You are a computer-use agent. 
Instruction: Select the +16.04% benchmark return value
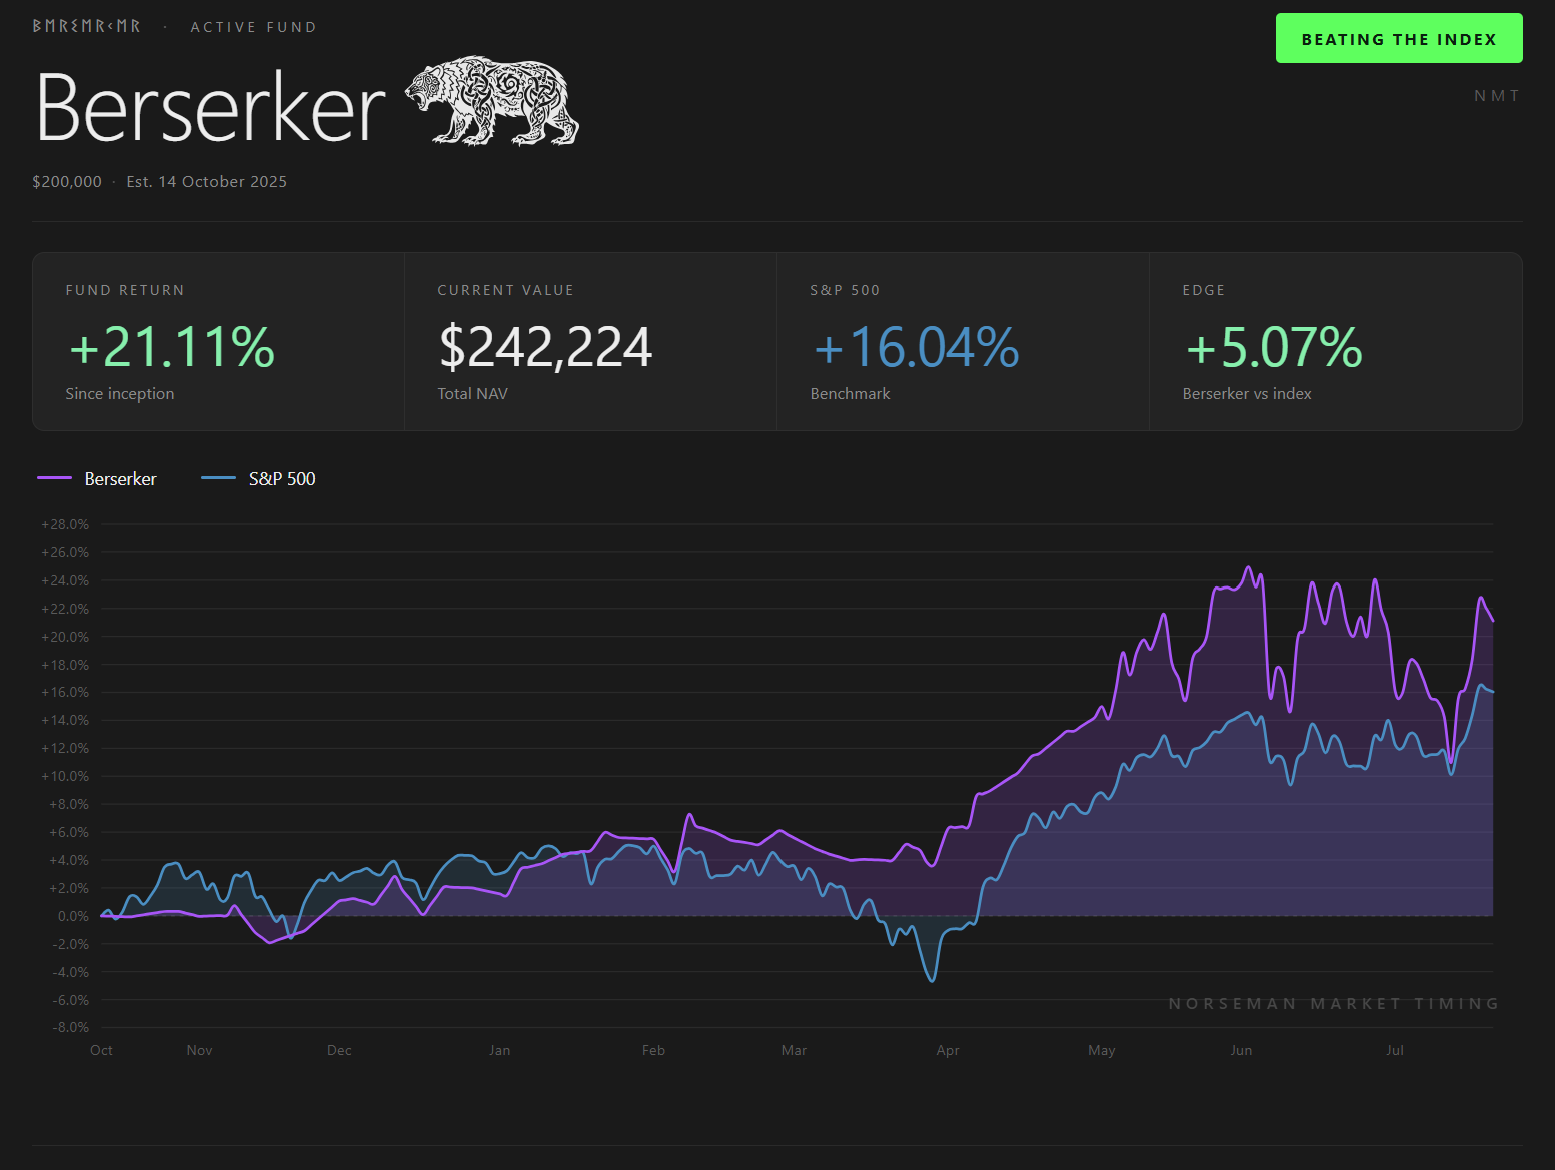[x=917, y=346]
